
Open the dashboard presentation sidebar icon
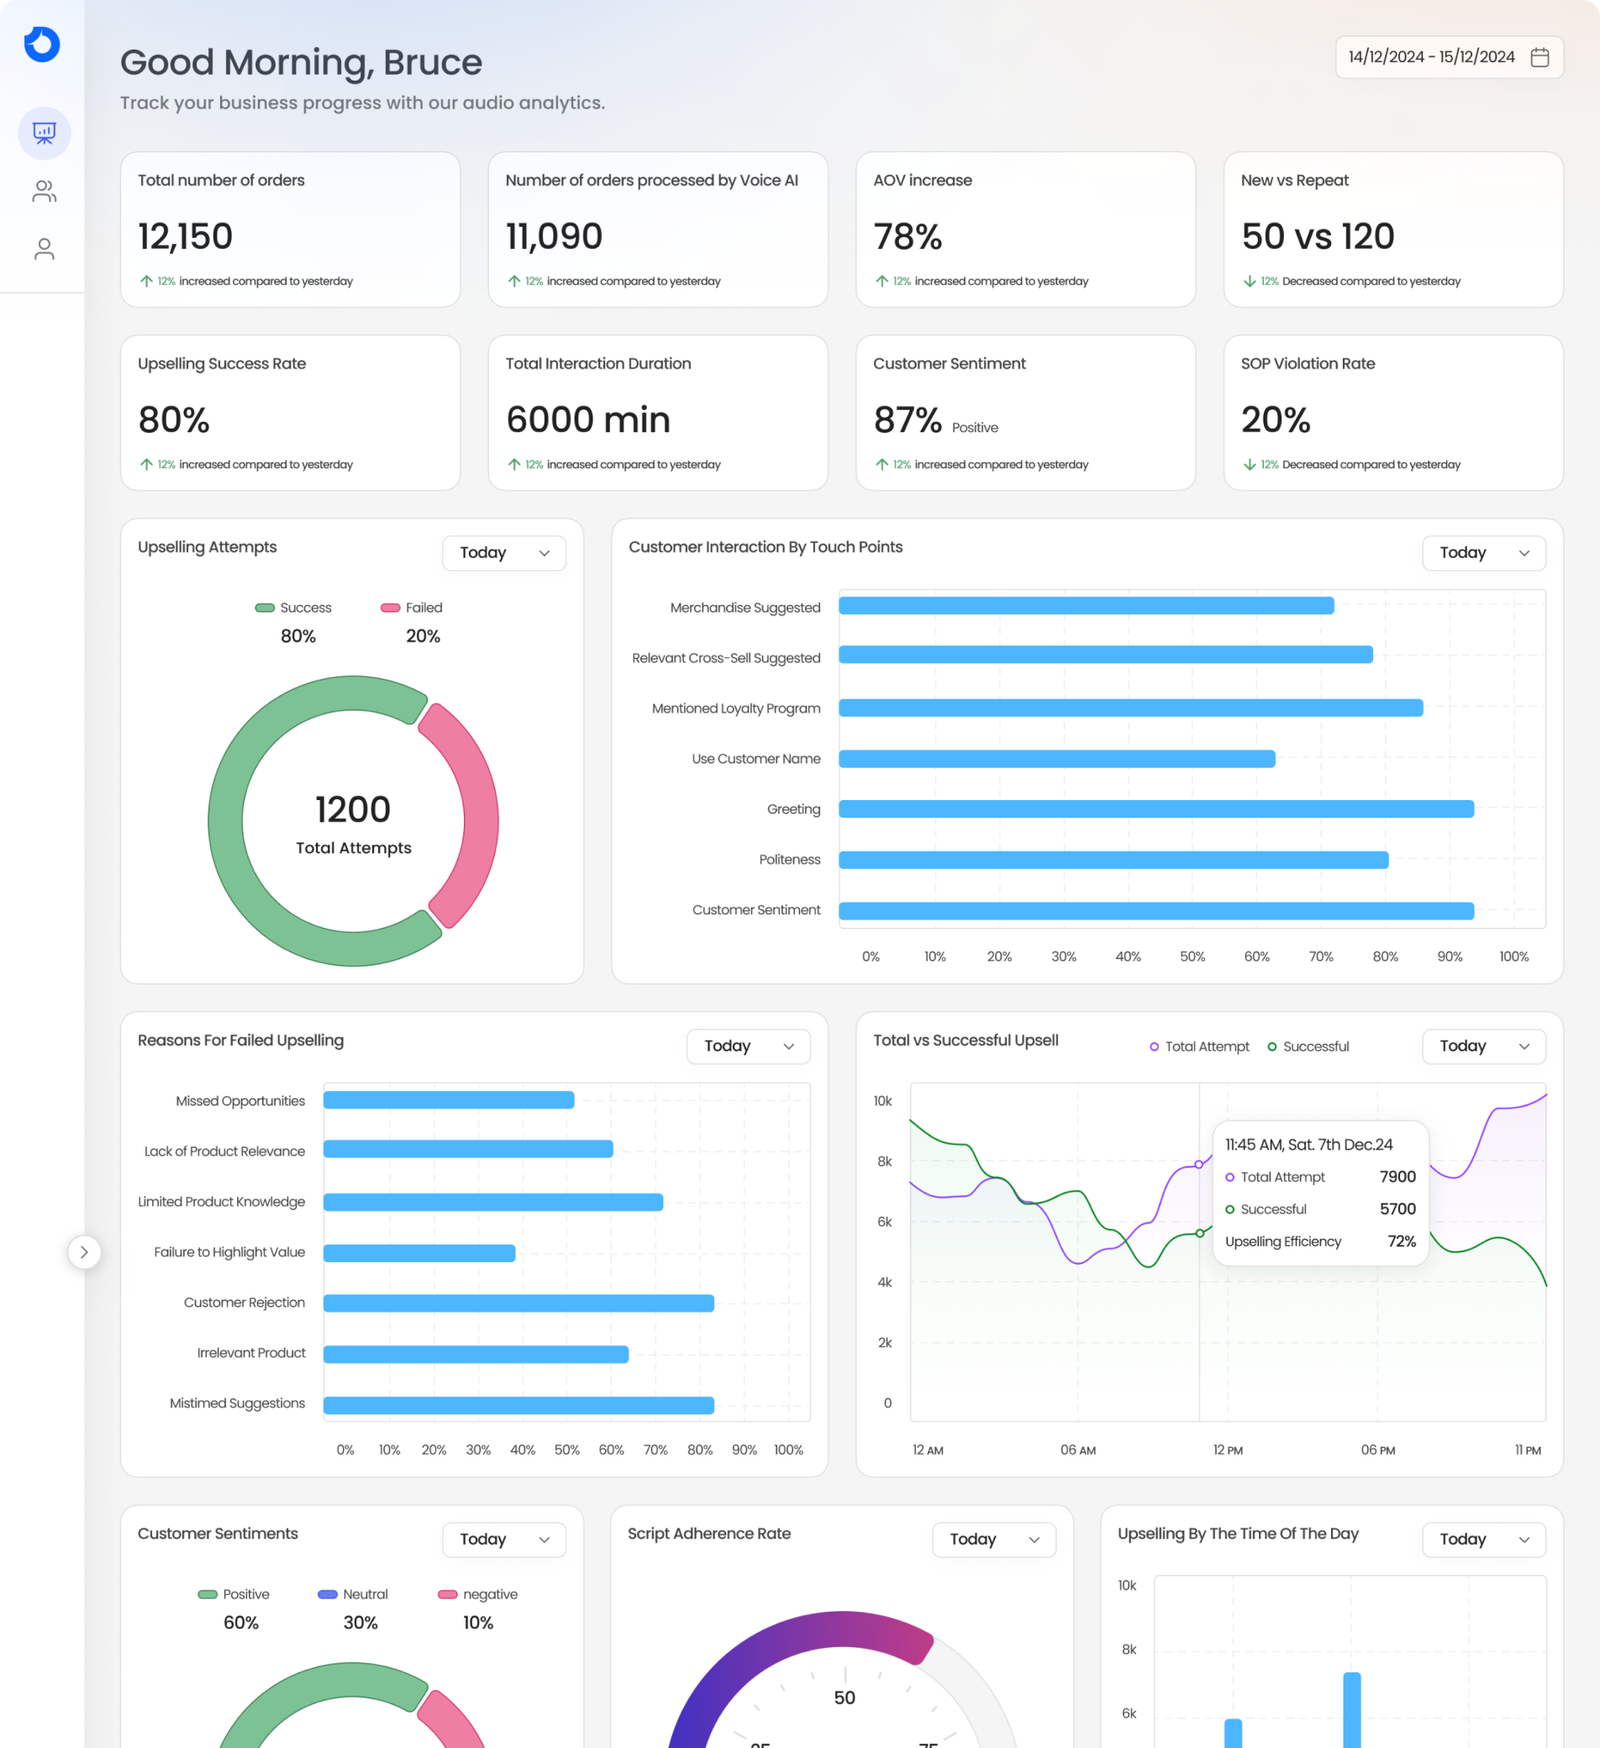point(44,133)
